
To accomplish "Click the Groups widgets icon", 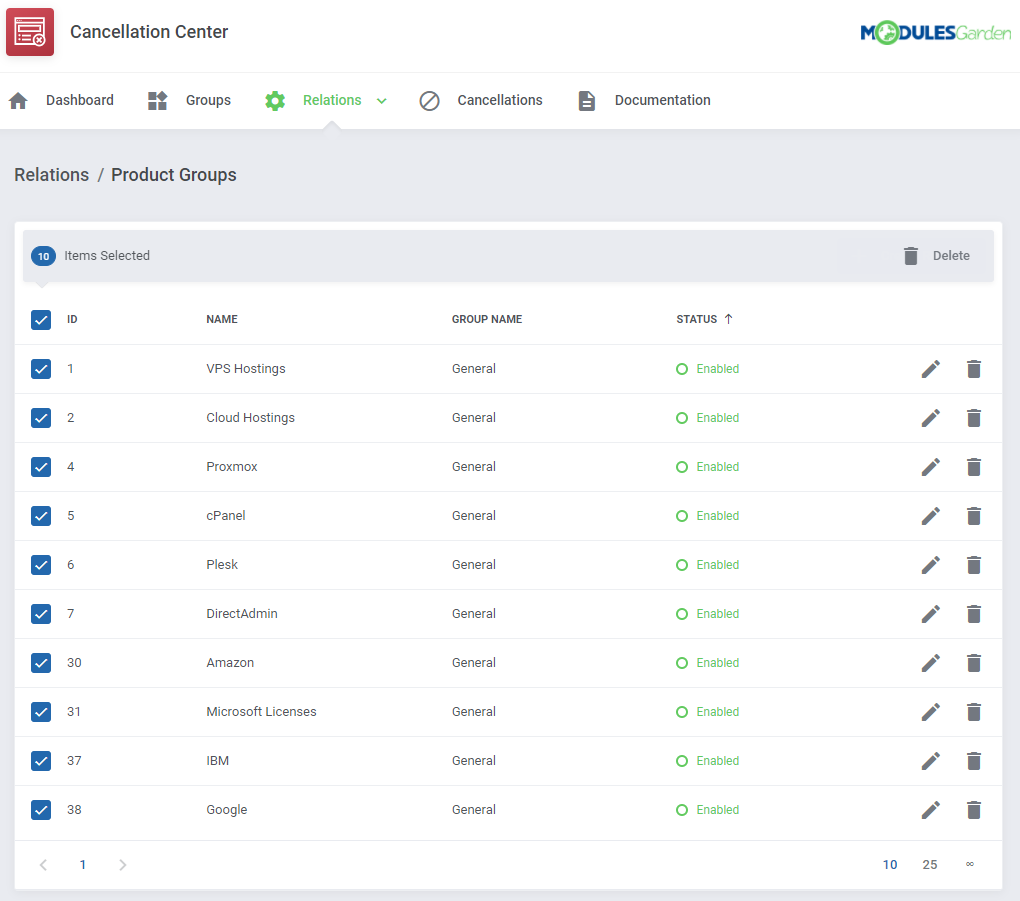I will click(157, 100).
